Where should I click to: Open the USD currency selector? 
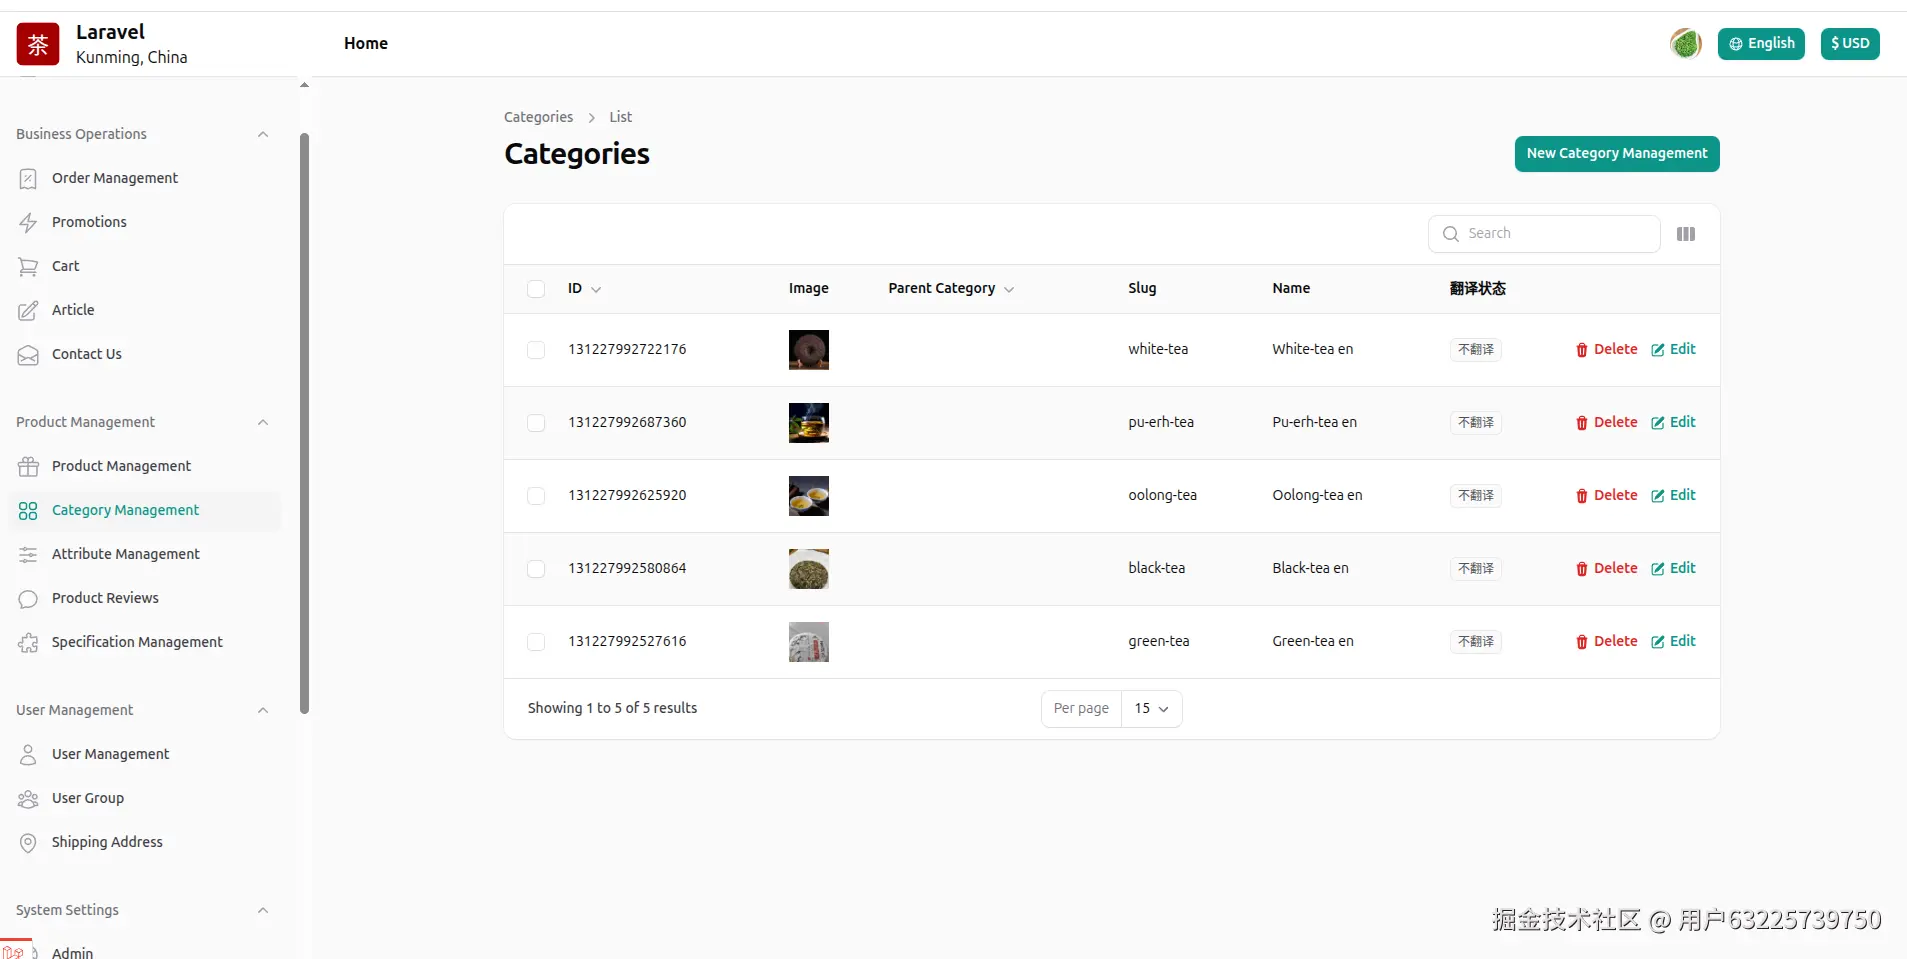[x=1850, y=44]
